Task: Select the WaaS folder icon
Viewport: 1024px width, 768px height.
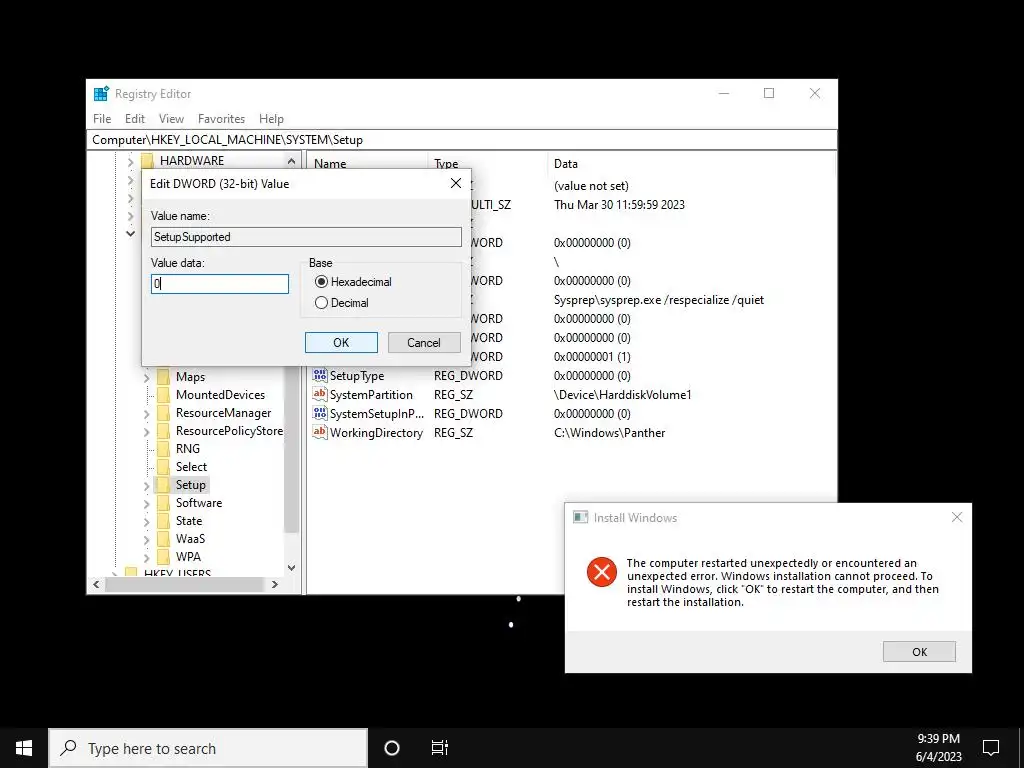Action: tap(163, 539)
